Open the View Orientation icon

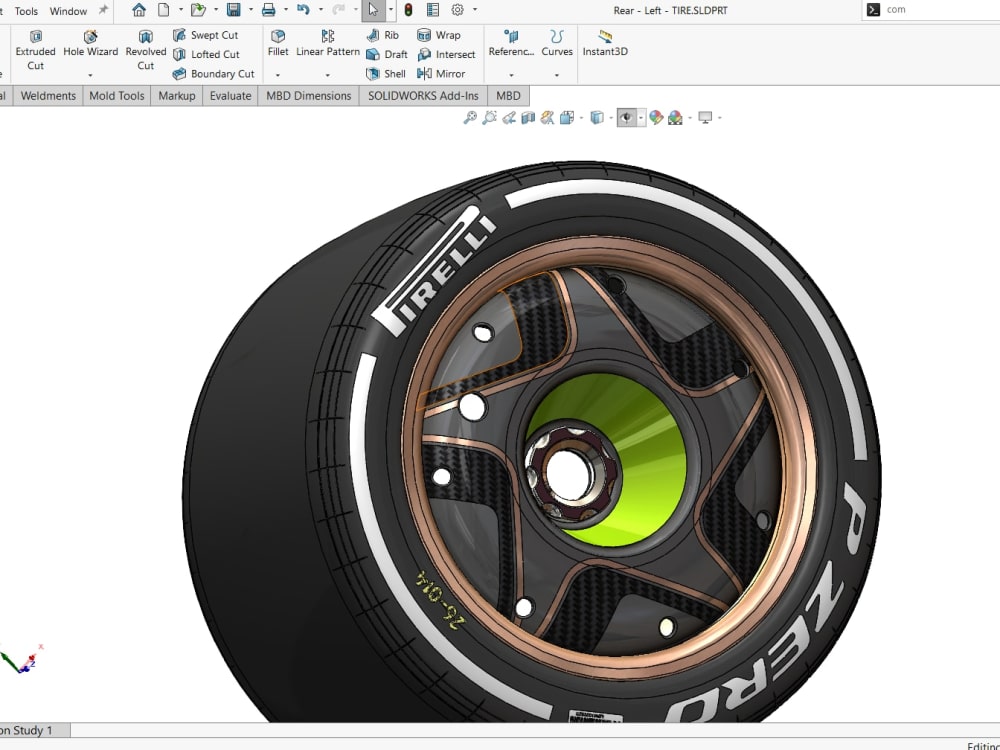(x=566, y=117)
